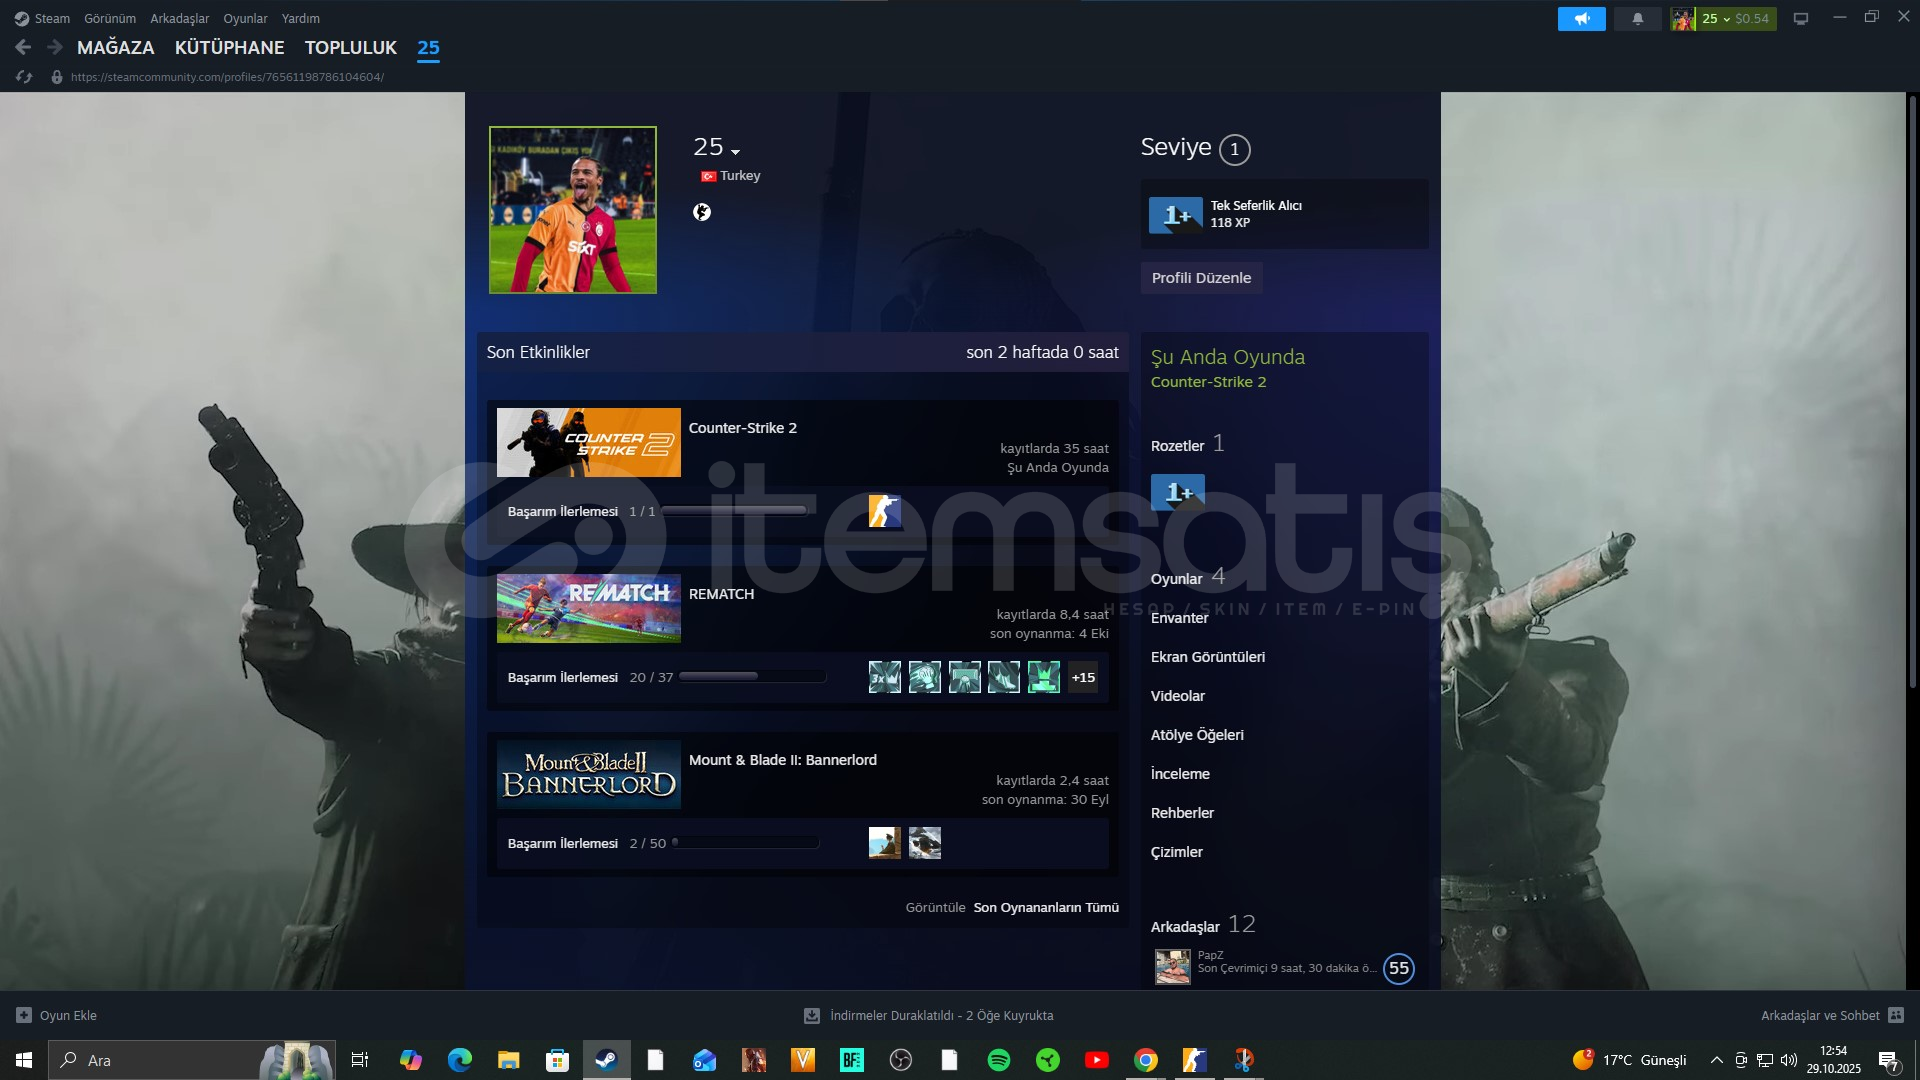The width and height of the screenshot is (1920, 1080).
Task: Click the Counter-Strike 2 achievement icon
Action: tap(884, 511)
